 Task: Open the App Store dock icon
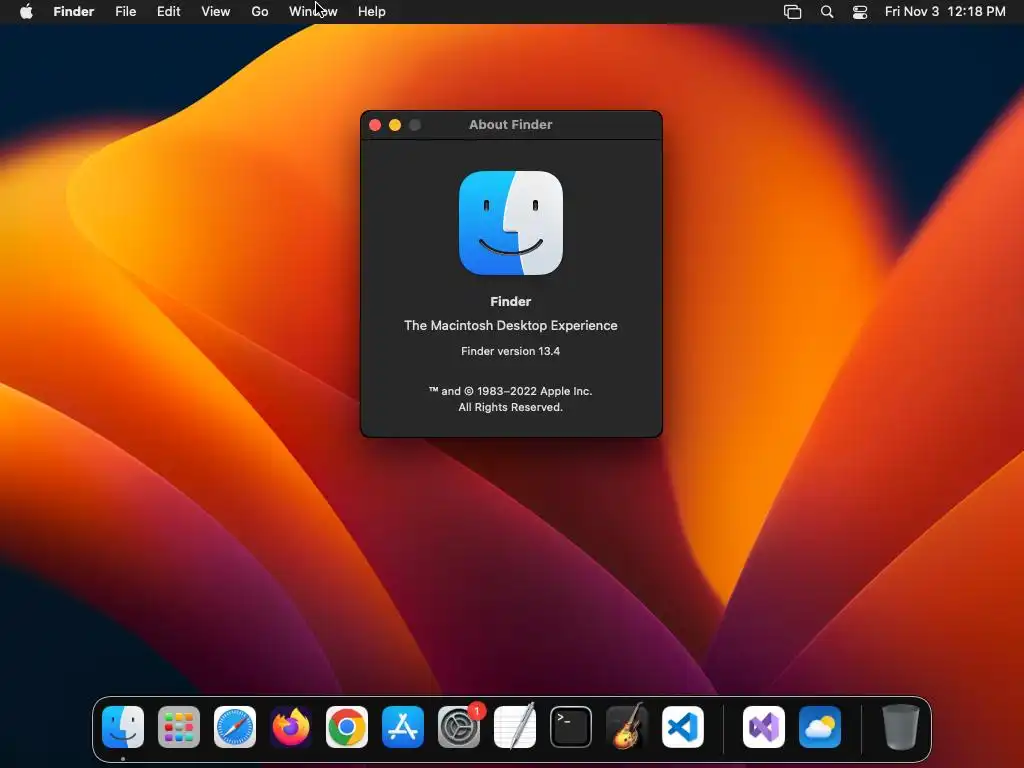click(x=403, y=727)
